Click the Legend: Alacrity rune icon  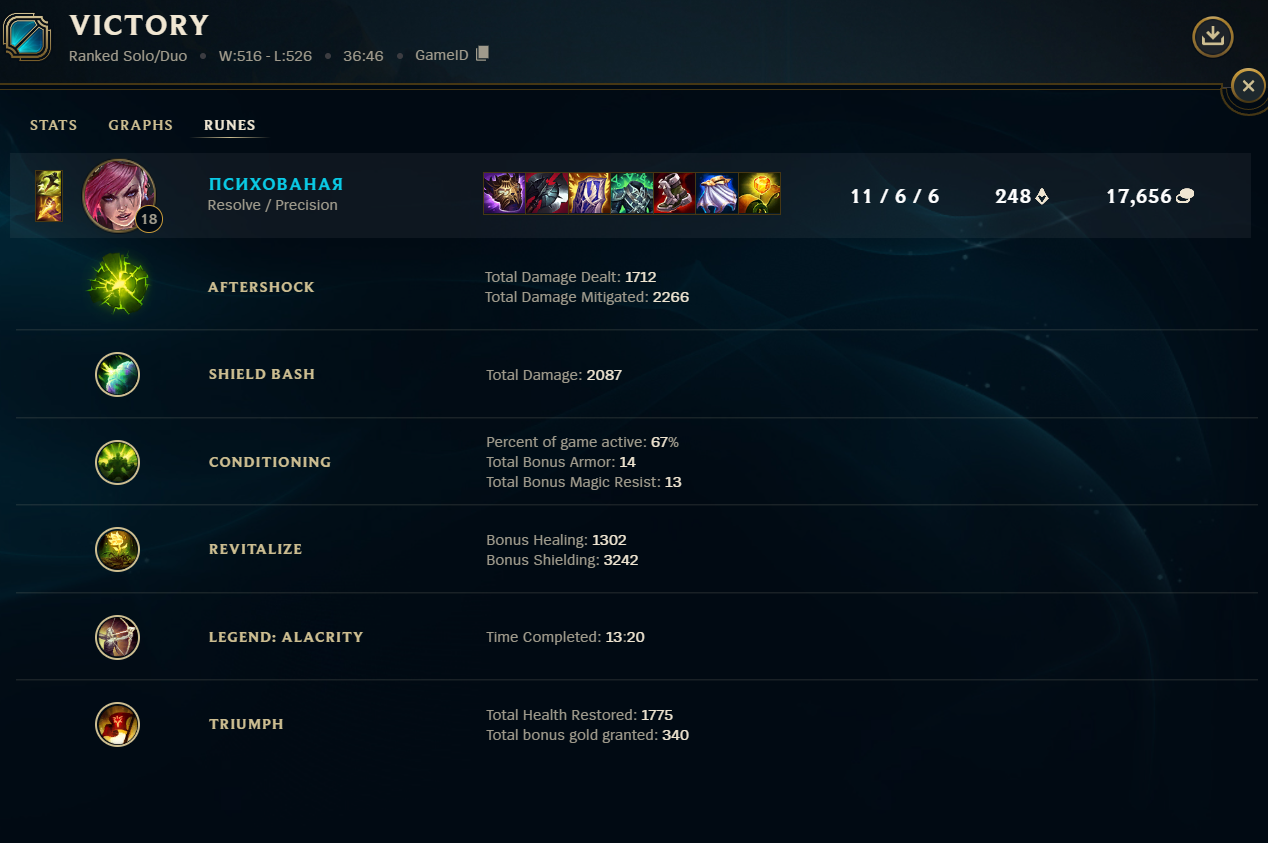[117, 637]
